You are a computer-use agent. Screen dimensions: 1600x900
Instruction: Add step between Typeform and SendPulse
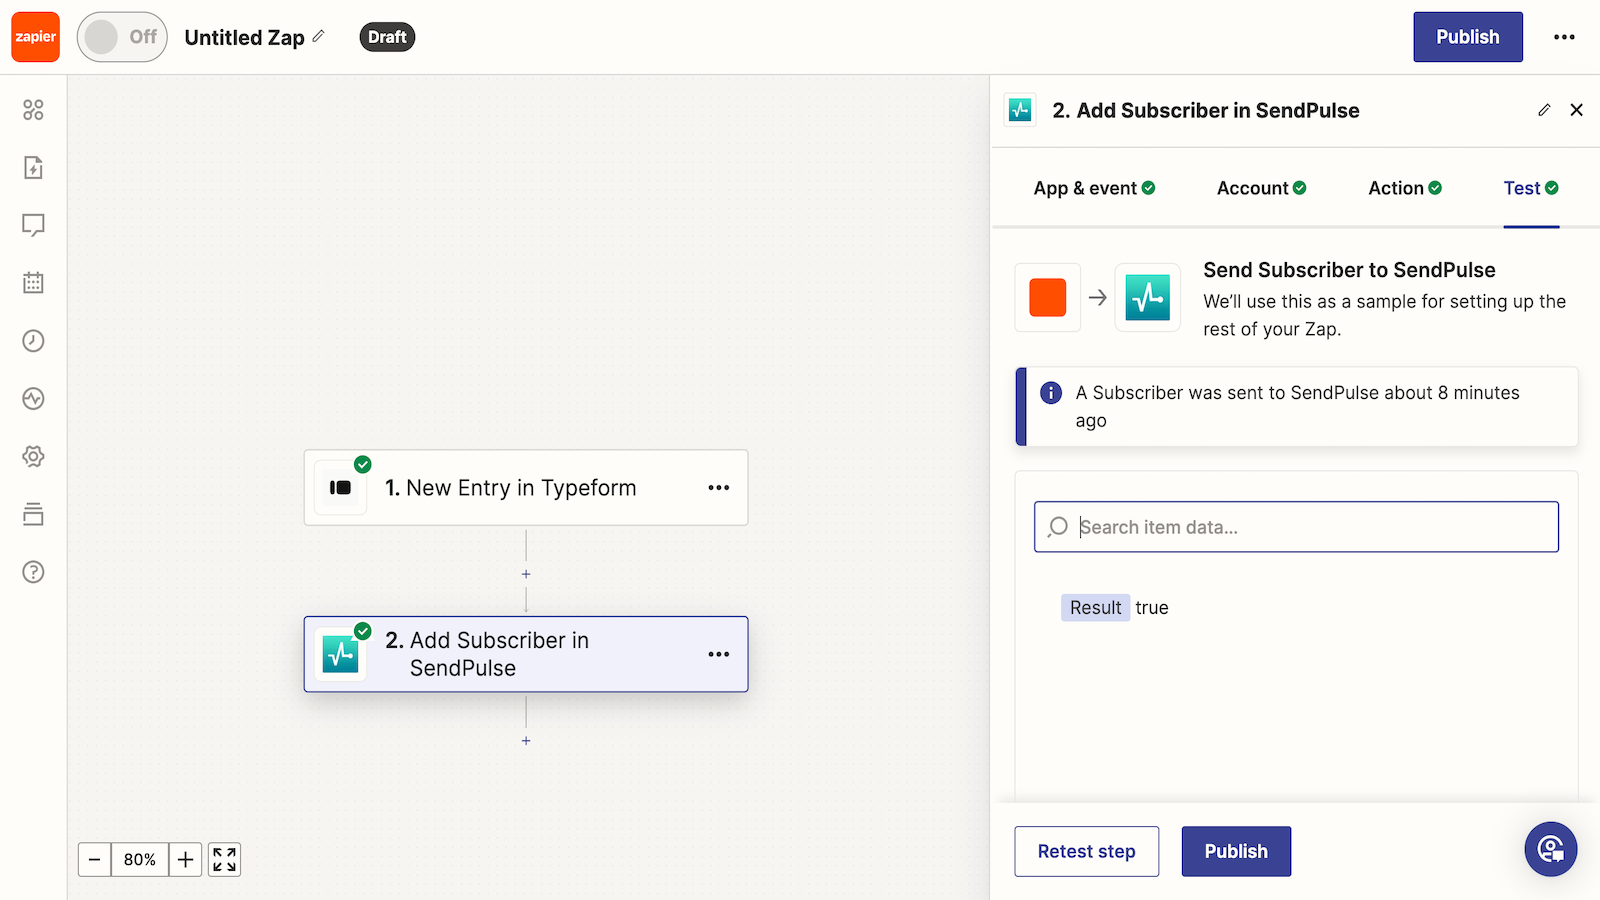[x=526, y=574]
